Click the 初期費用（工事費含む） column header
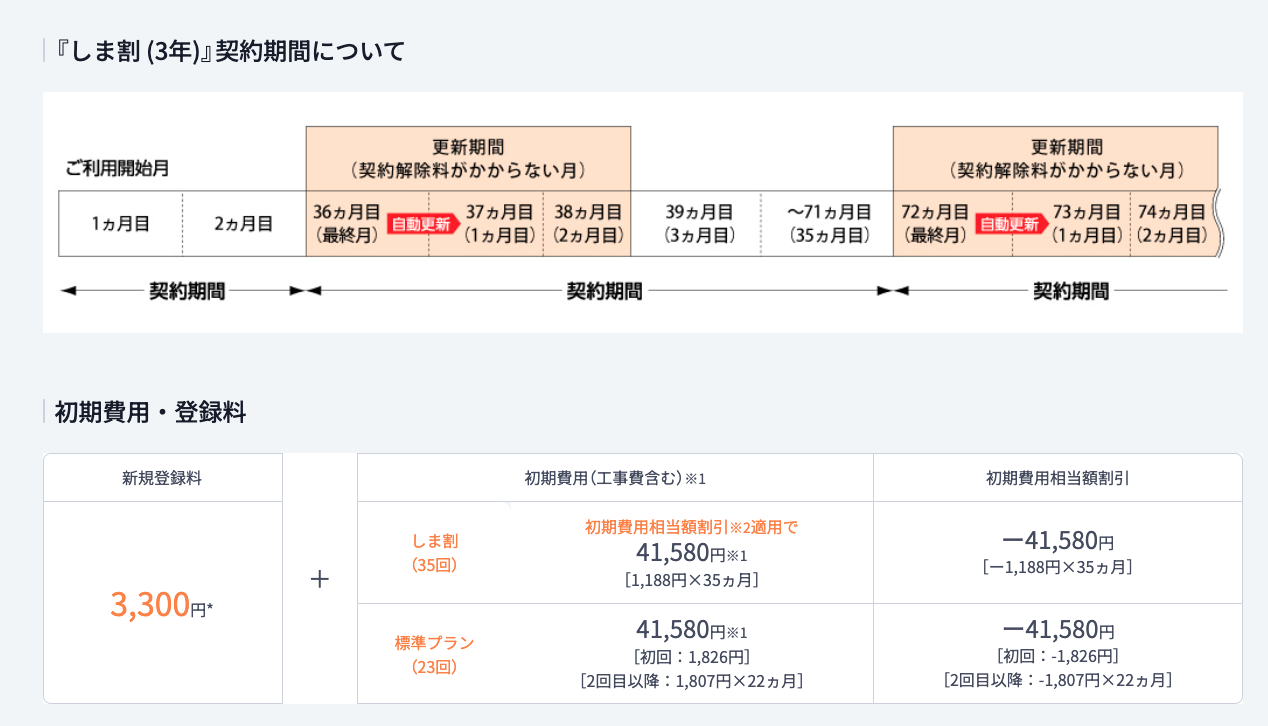 tap(614, 478)
